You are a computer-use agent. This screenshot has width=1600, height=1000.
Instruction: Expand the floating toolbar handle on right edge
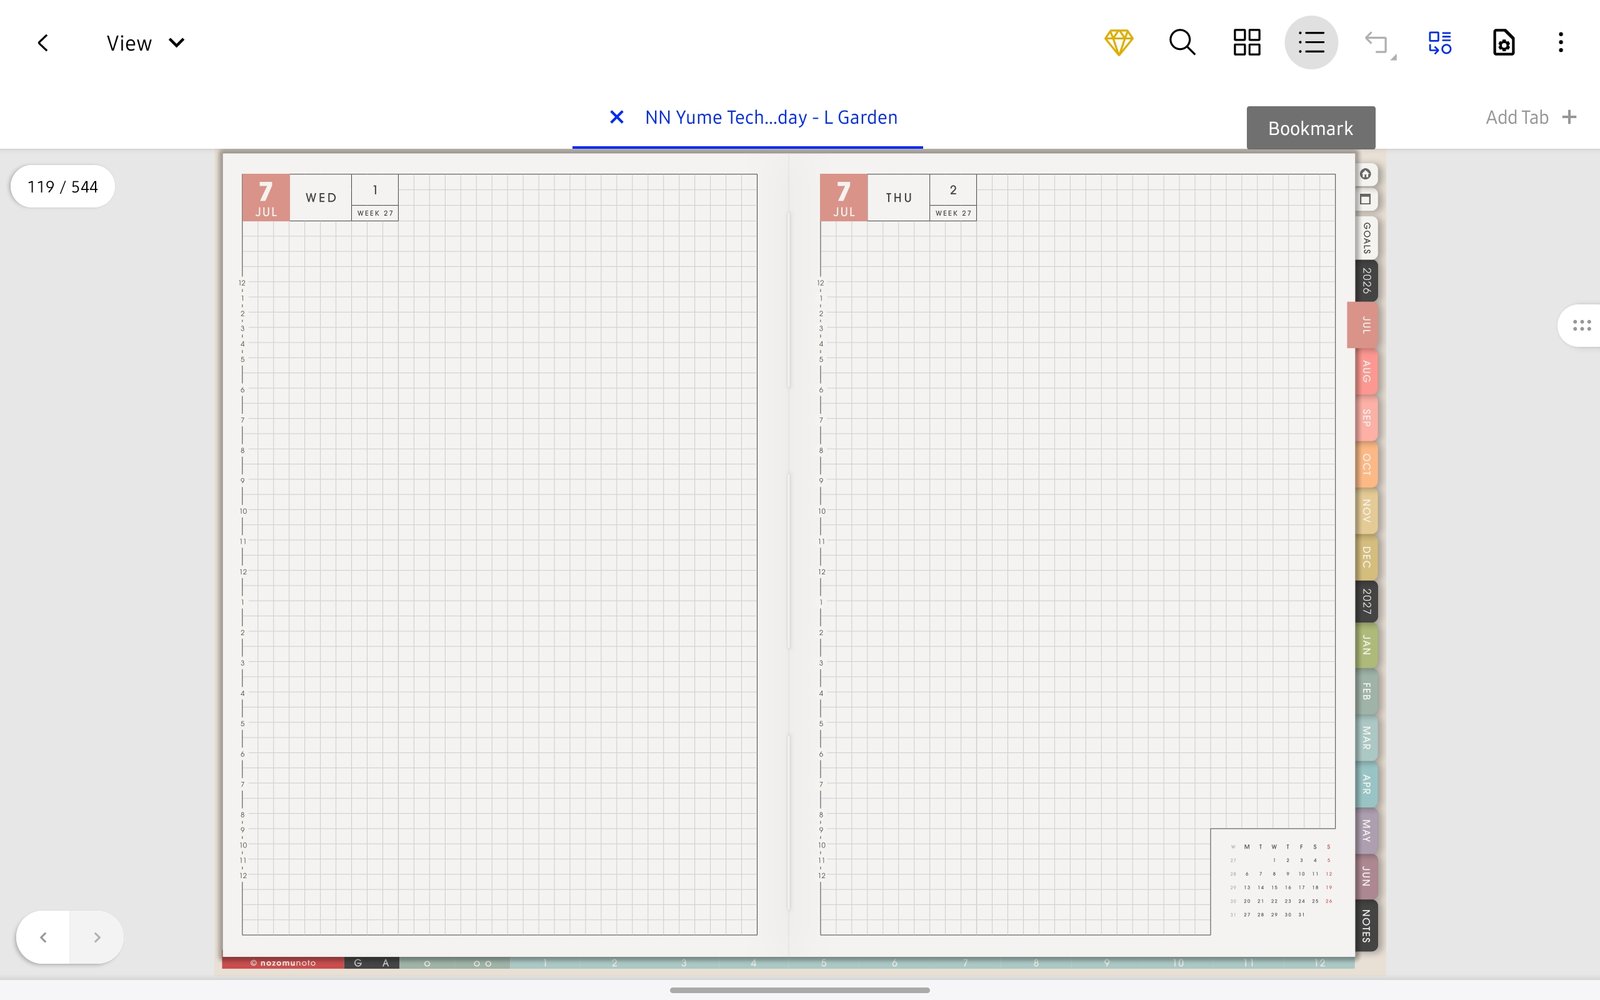pos(1581,325)
